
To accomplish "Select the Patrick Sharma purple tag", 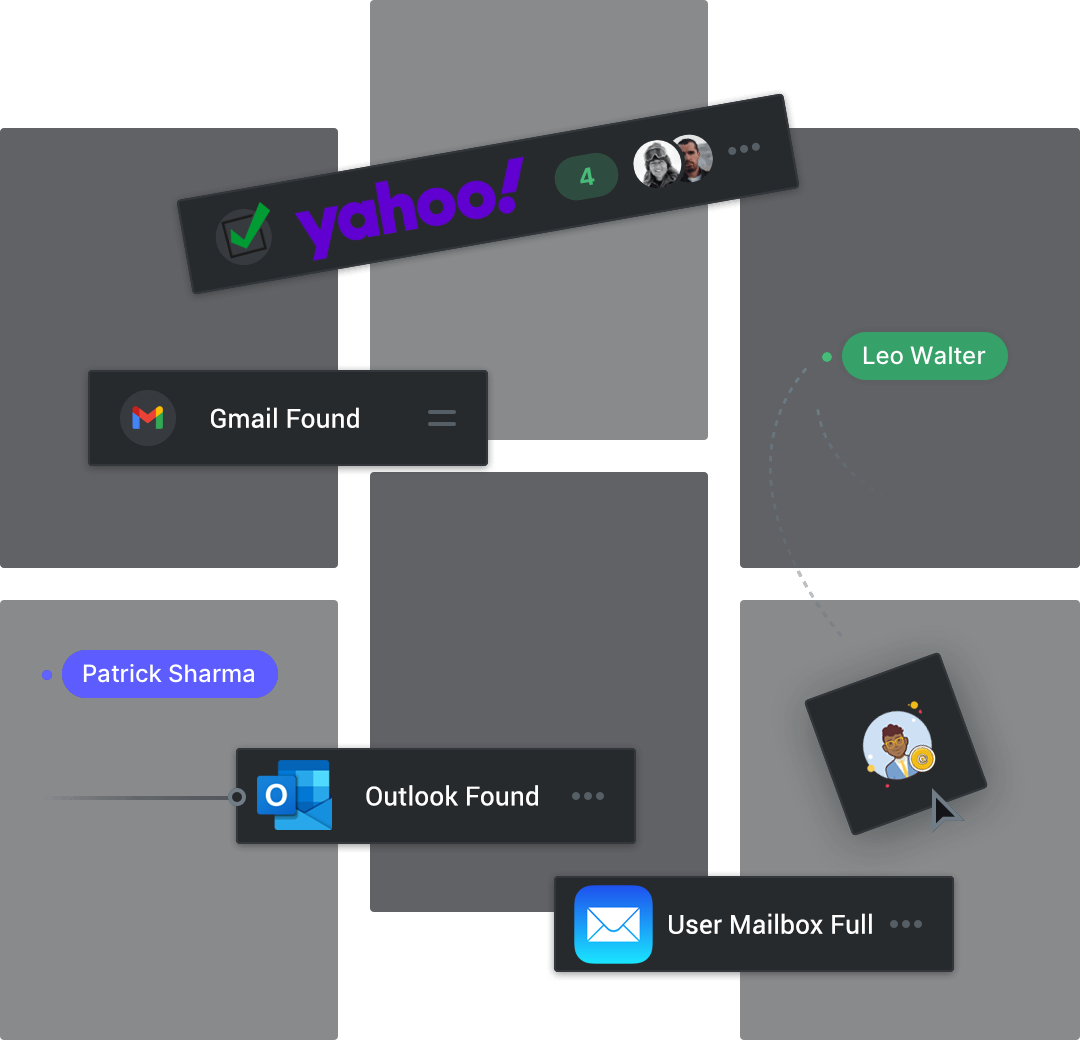I will pyautogui.click(x=169, y=674).
